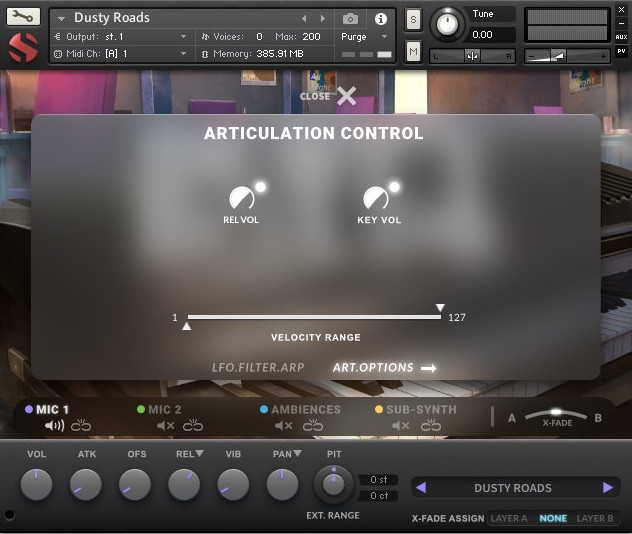Take a snapshot with the camera icon
This screenshot has height=534, width=632.
[350, 19]
